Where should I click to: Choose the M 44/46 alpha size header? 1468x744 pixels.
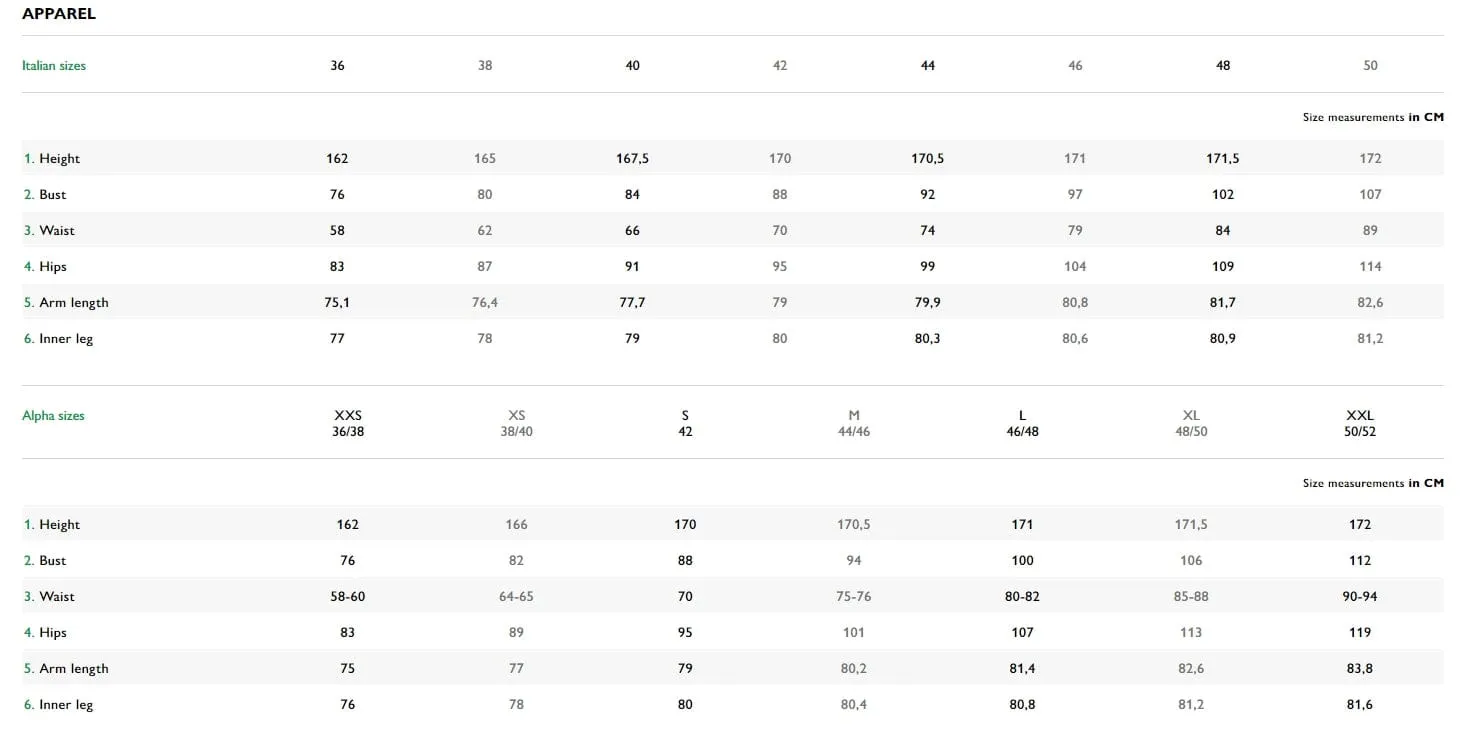click(854, 423)
